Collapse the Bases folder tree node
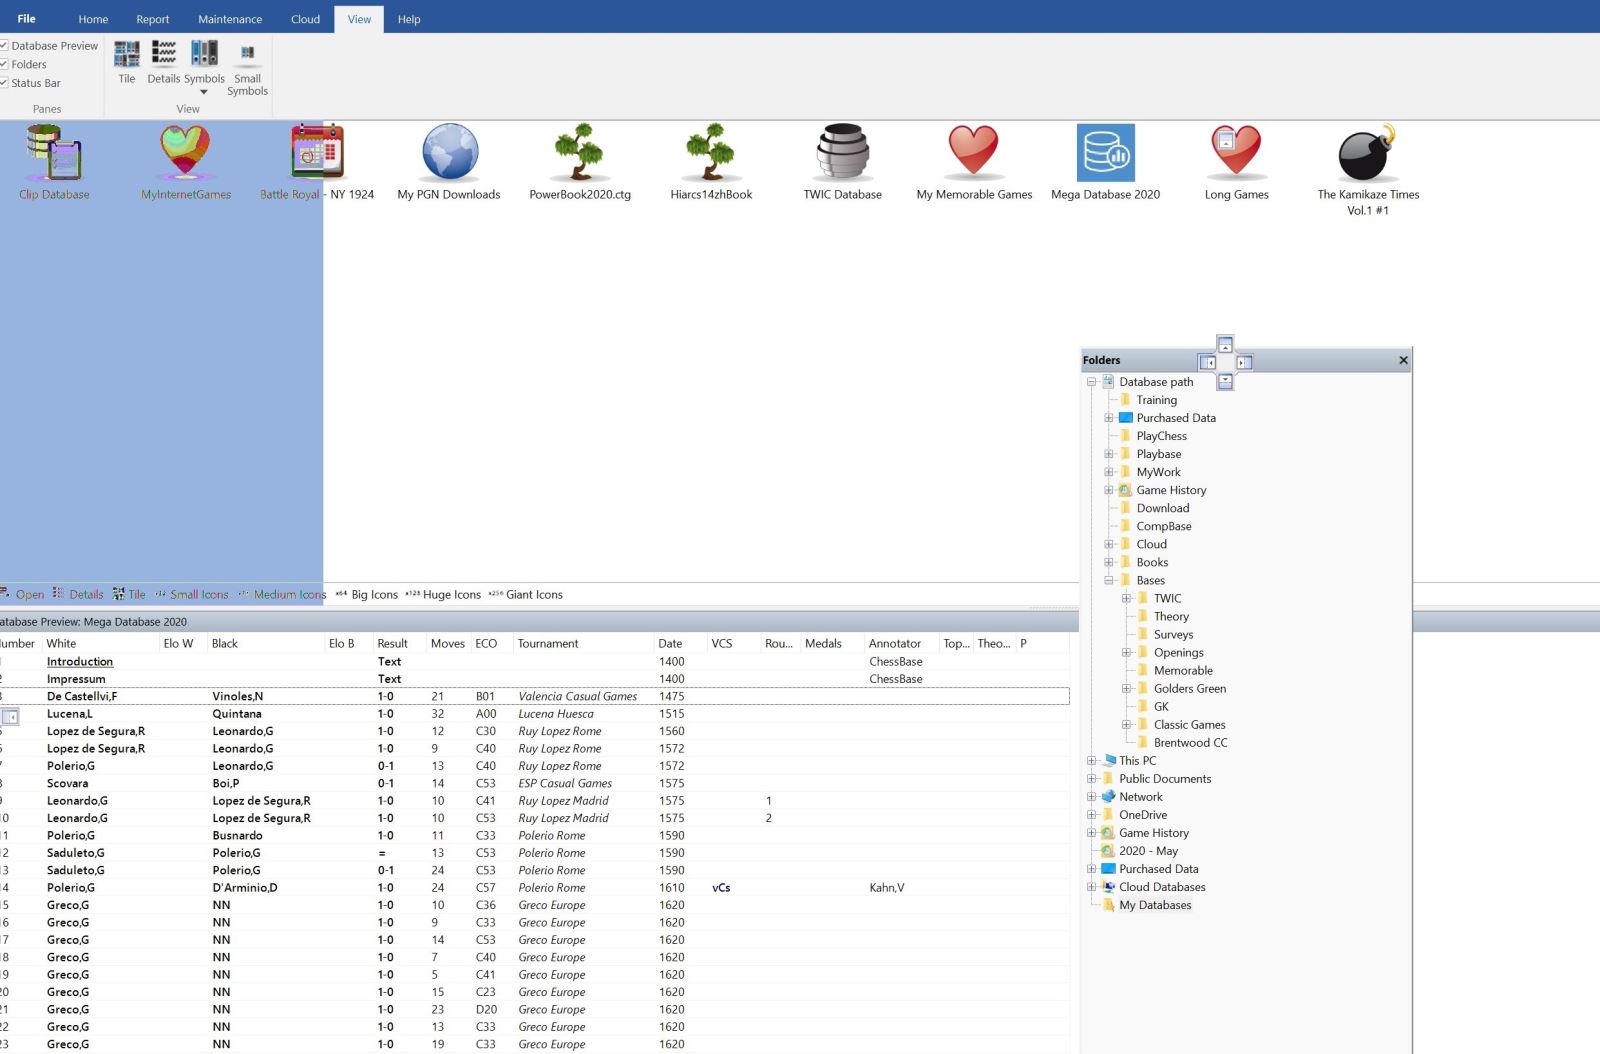The width and height of the screenshot is (1600, 1054). point(1109,581)
